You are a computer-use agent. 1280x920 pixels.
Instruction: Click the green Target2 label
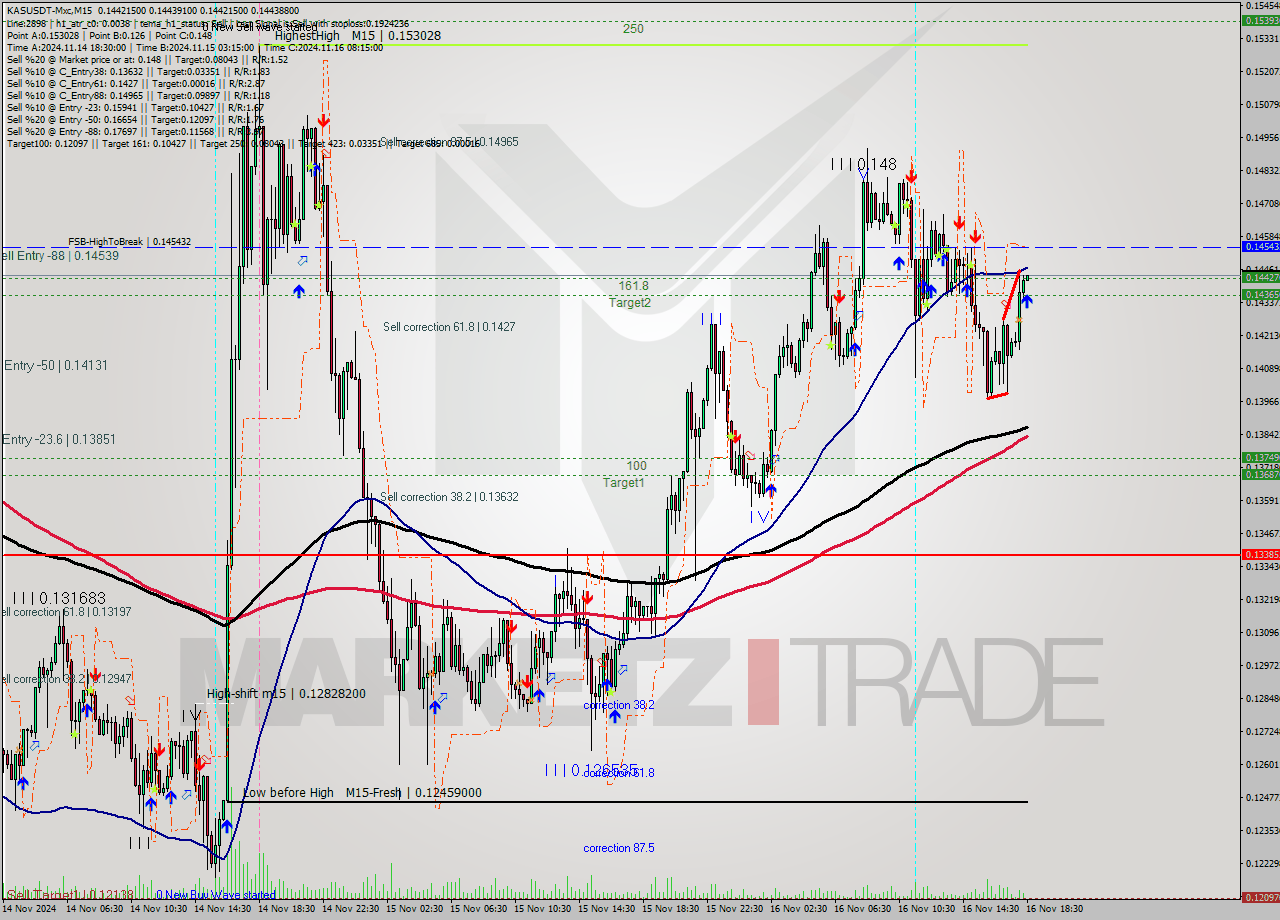(630, 303)
